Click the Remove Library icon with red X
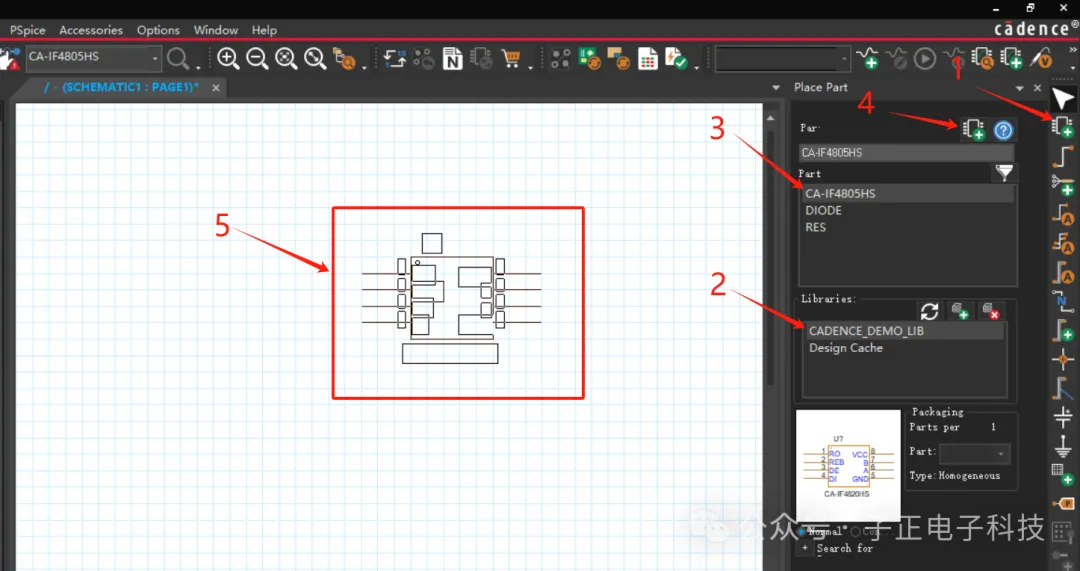Screen dimensions: 1080x571 click(x=991, y=311)
